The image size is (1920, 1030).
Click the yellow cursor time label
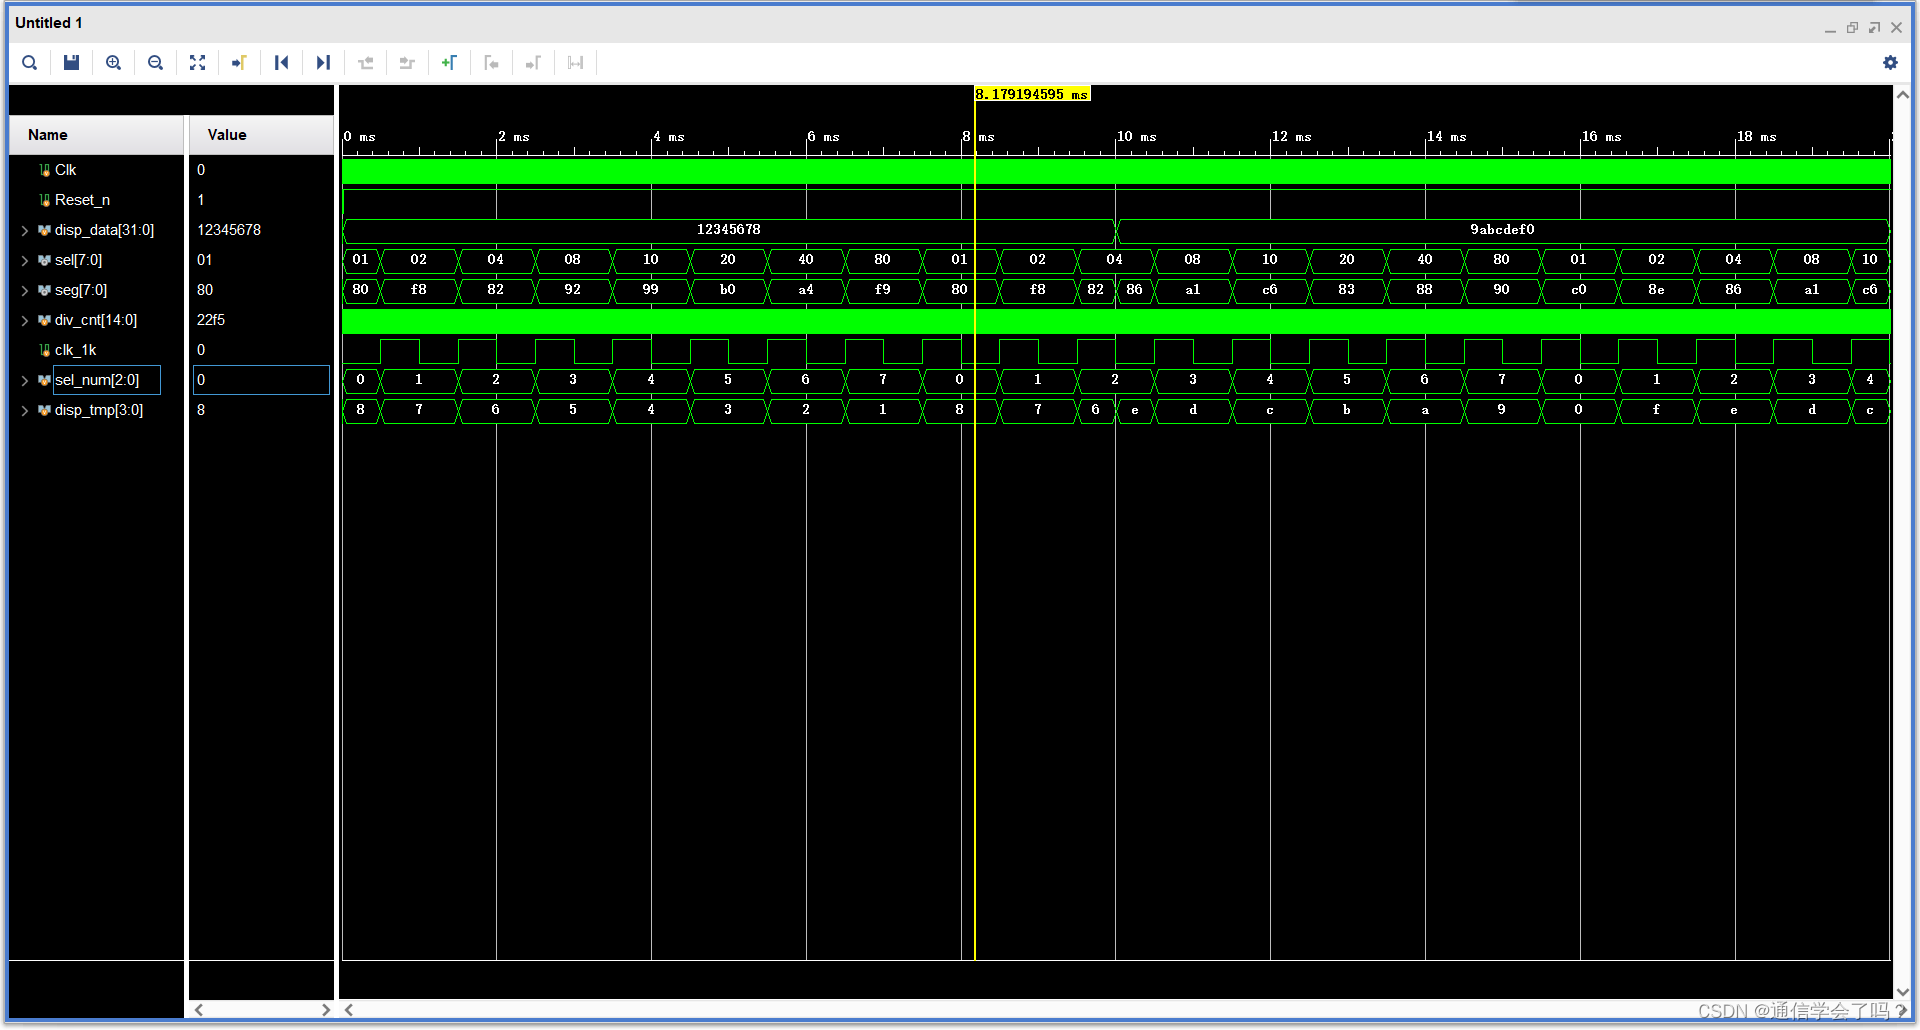(1032, 94)
